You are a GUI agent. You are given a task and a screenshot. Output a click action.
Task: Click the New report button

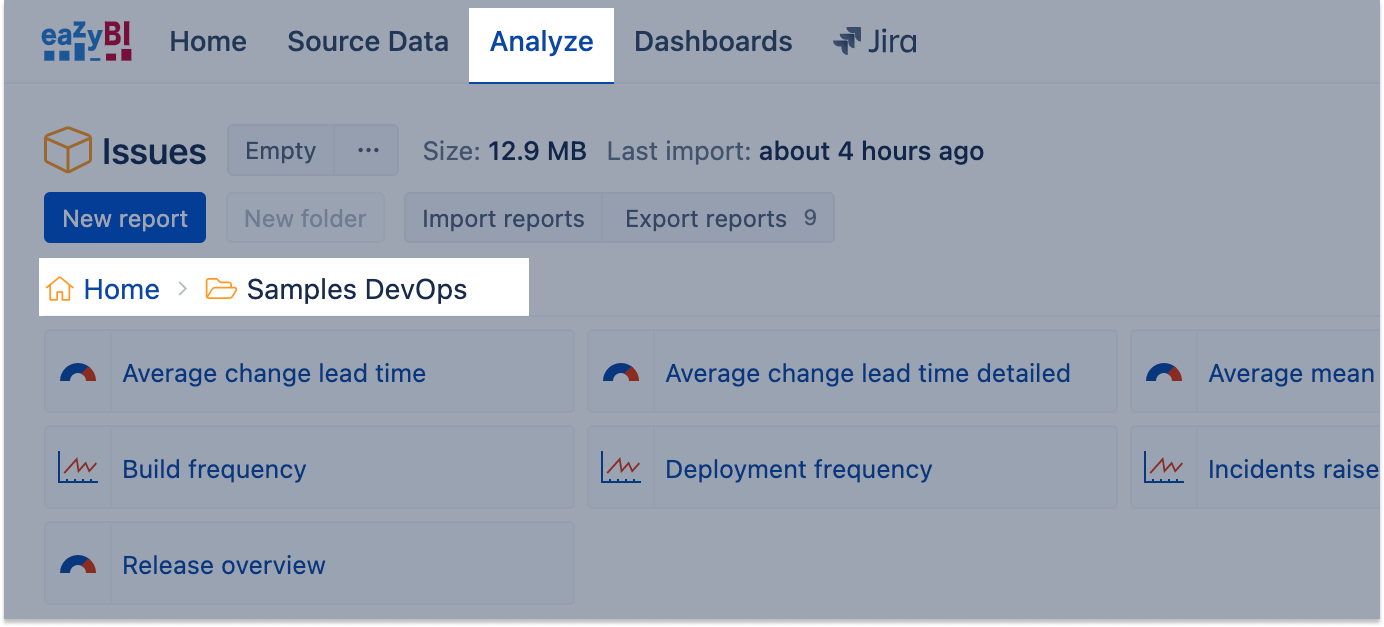click(x=124, y=217)
